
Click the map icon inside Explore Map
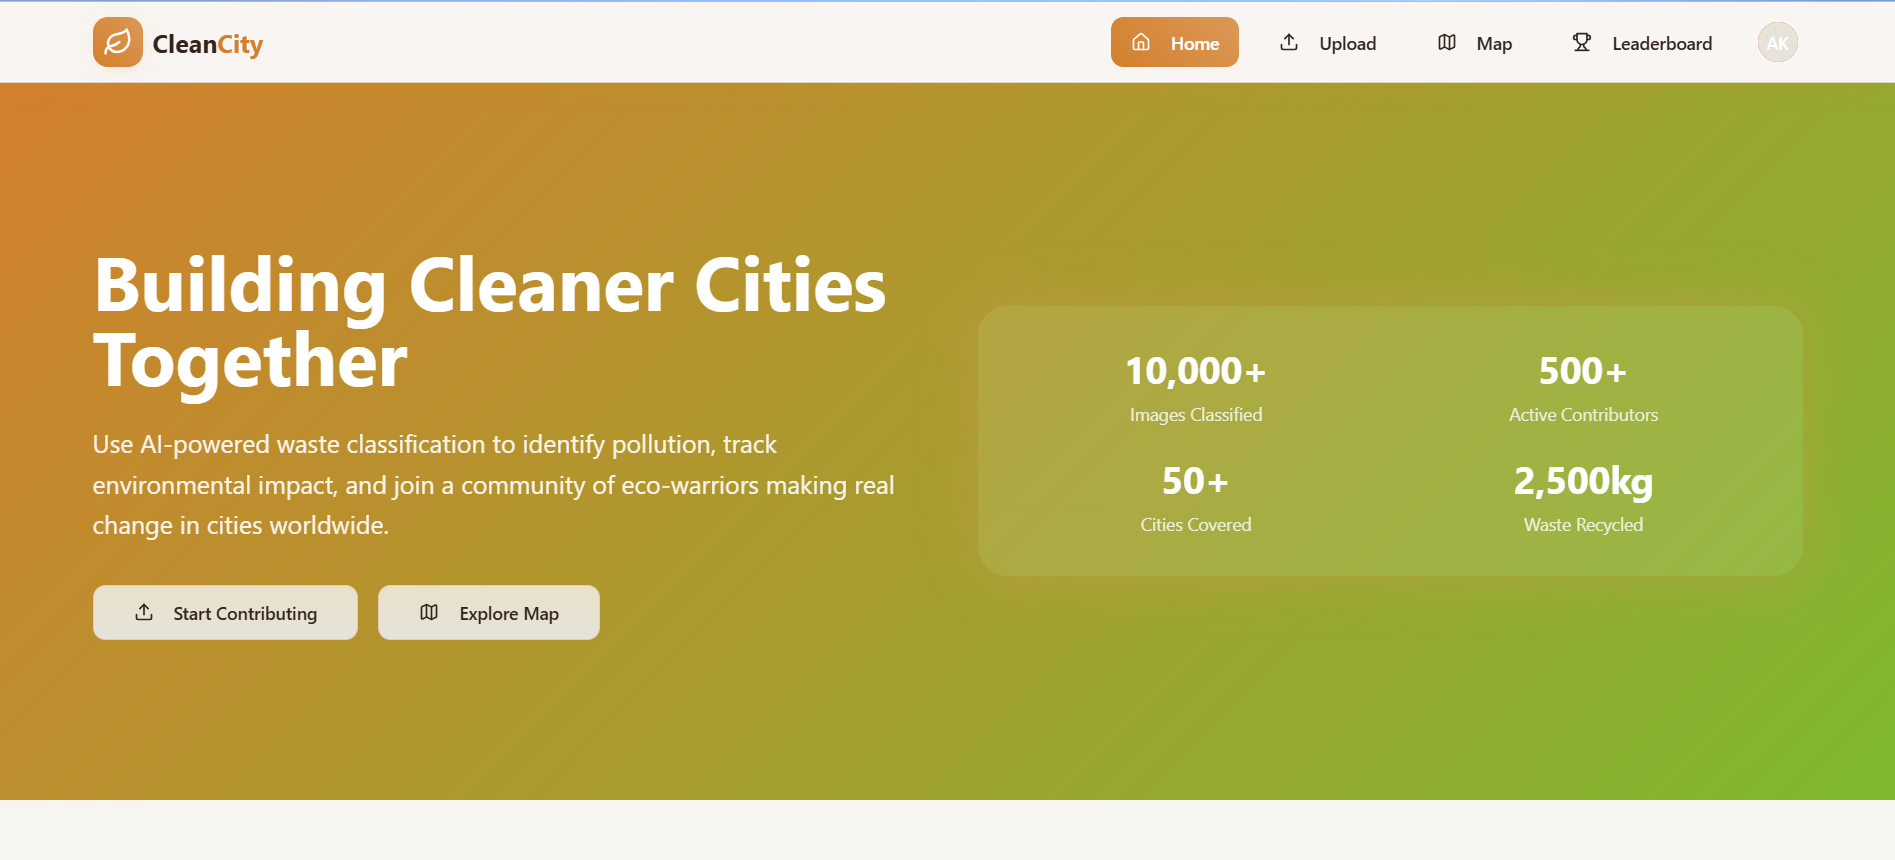coord(429,612)
